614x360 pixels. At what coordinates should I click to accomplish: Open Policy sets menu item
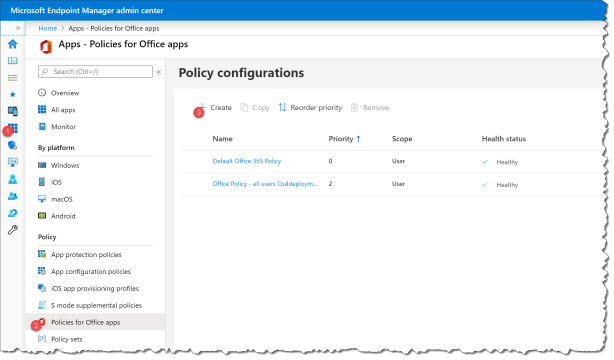click(x=67, y=339)
